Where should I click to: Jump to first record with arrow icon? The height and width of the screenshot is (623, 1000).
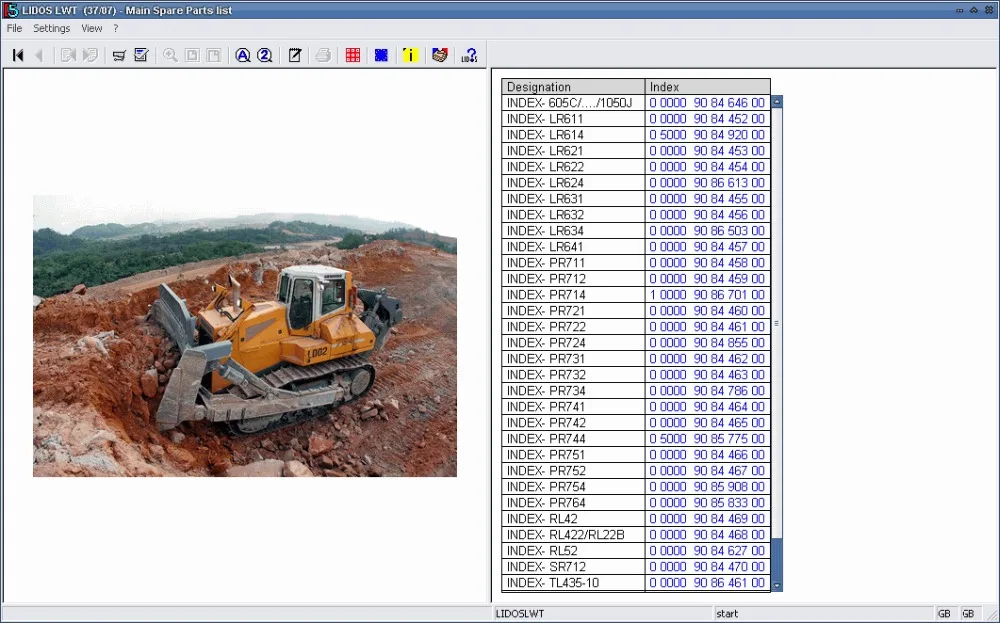click(17, 55)
